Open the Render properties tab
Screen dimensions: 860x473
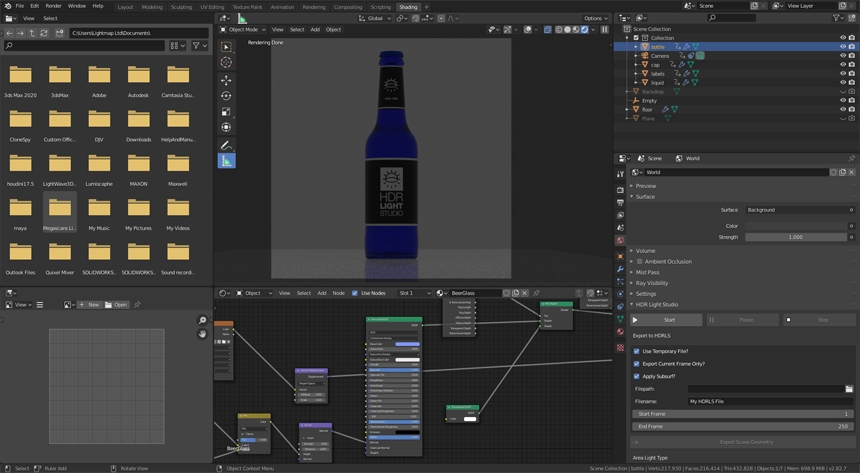pos(620,190)
